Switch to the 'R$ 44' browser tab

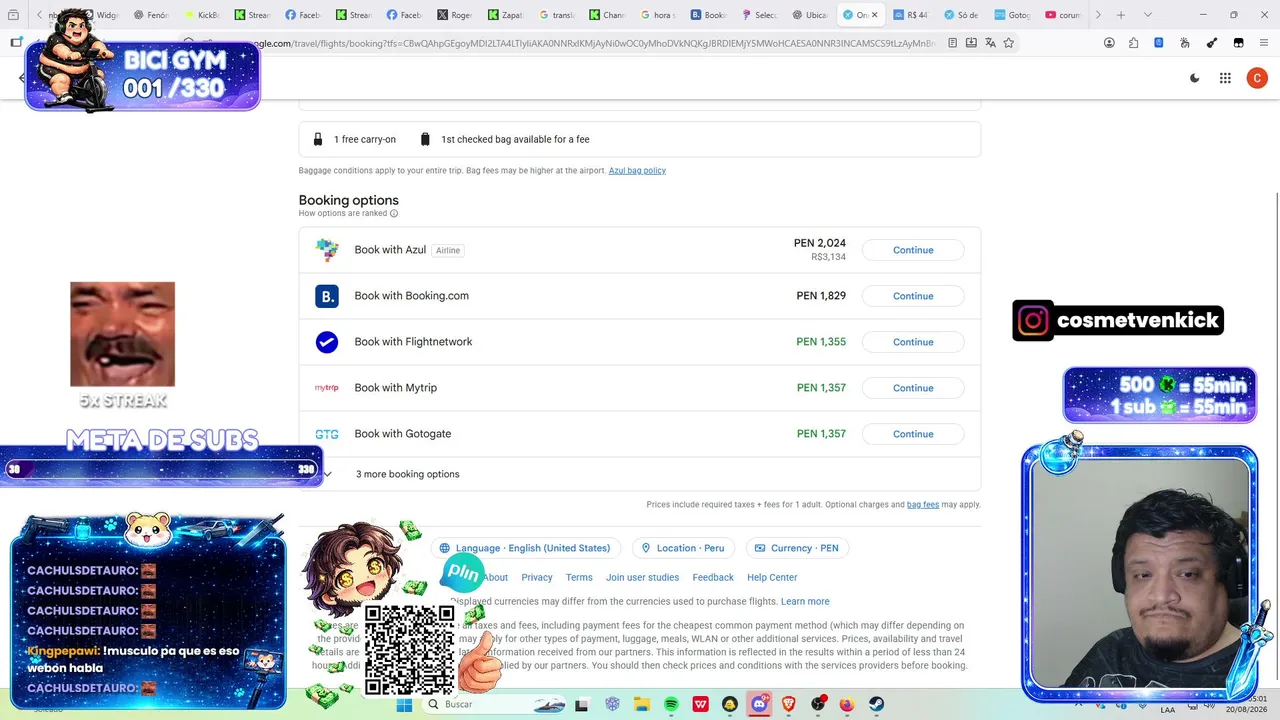point(910,15)
